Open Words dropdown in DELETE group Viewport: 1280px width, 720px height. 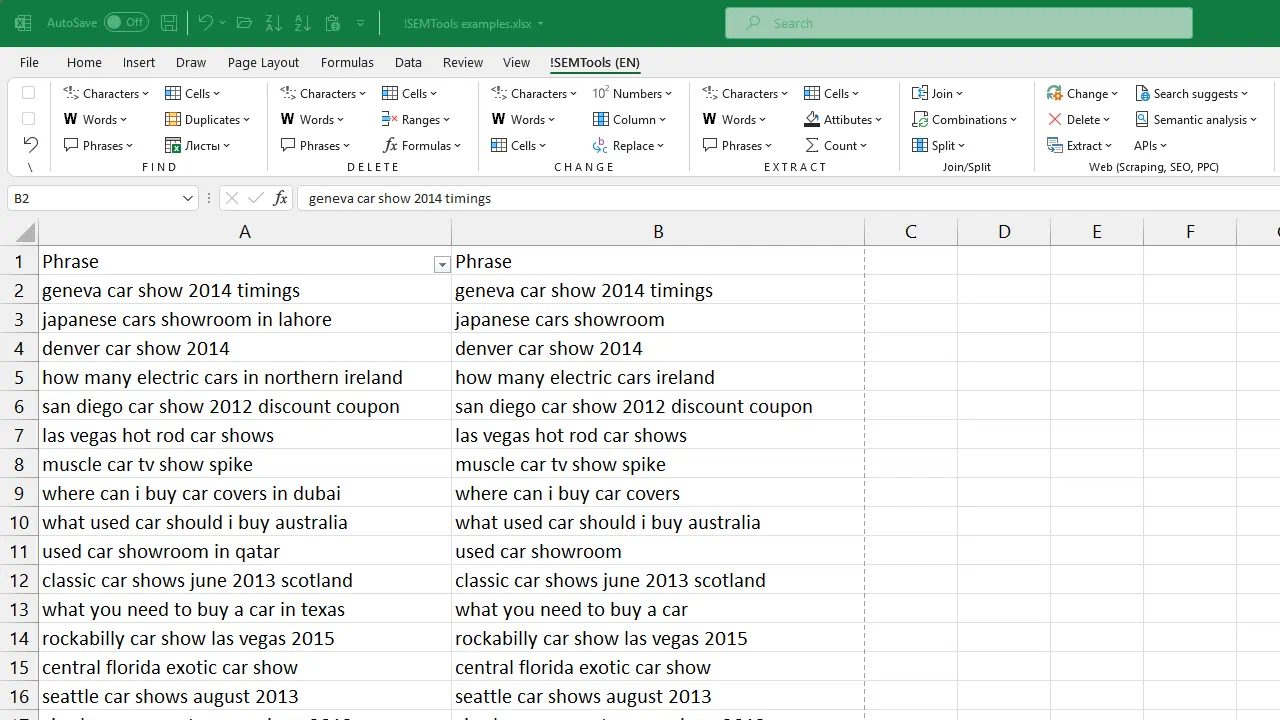point(313,119)
